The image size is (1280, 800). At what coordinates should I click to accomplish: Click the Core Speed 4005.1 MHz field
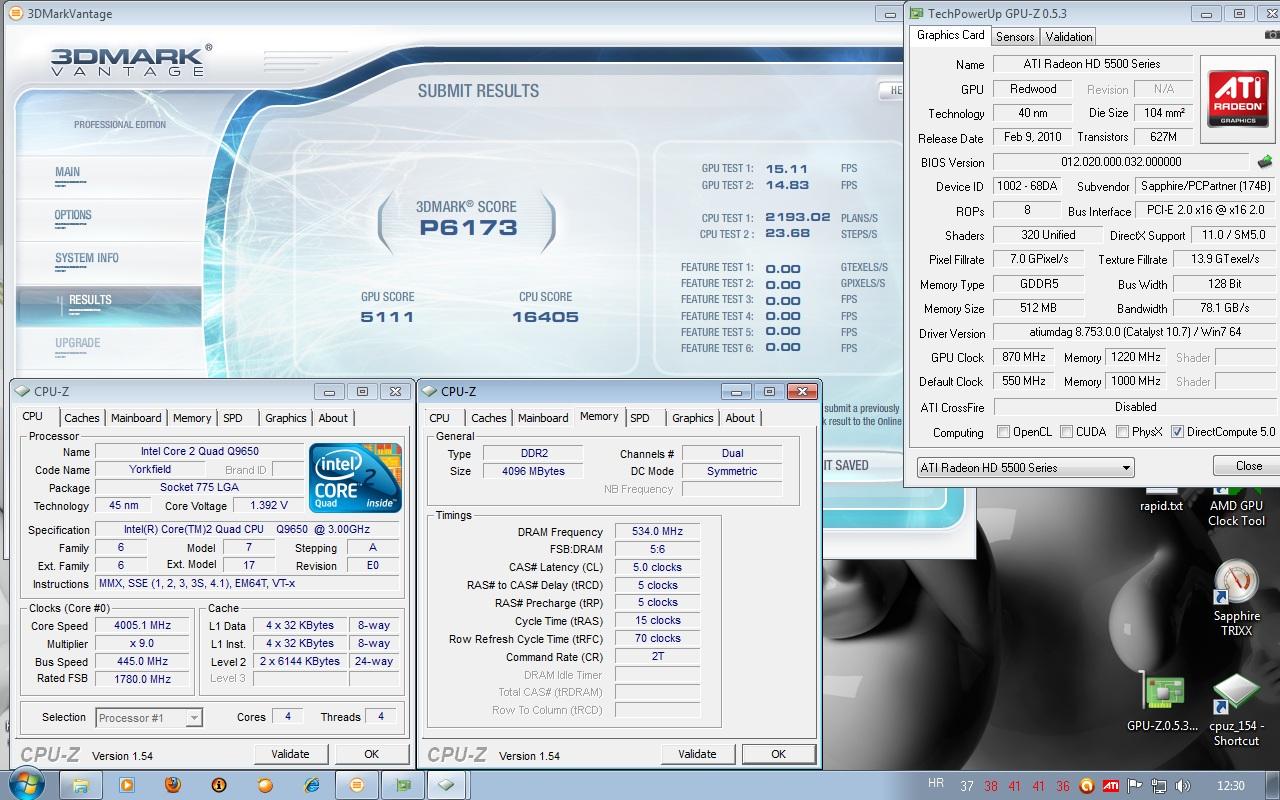142,626
